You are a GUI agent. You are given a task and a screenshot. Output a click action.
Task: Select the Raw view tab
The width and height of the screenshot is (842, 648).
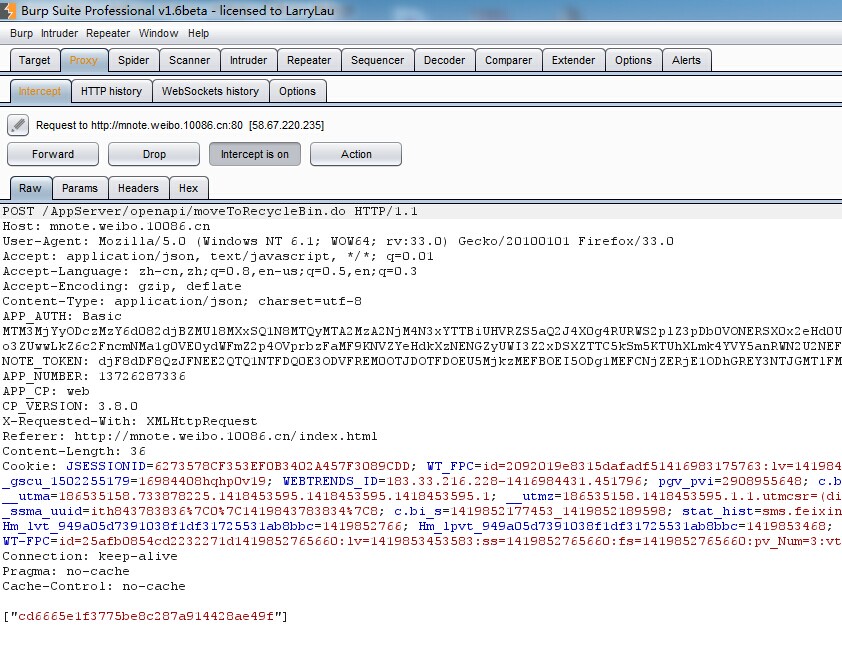point(31,188)
